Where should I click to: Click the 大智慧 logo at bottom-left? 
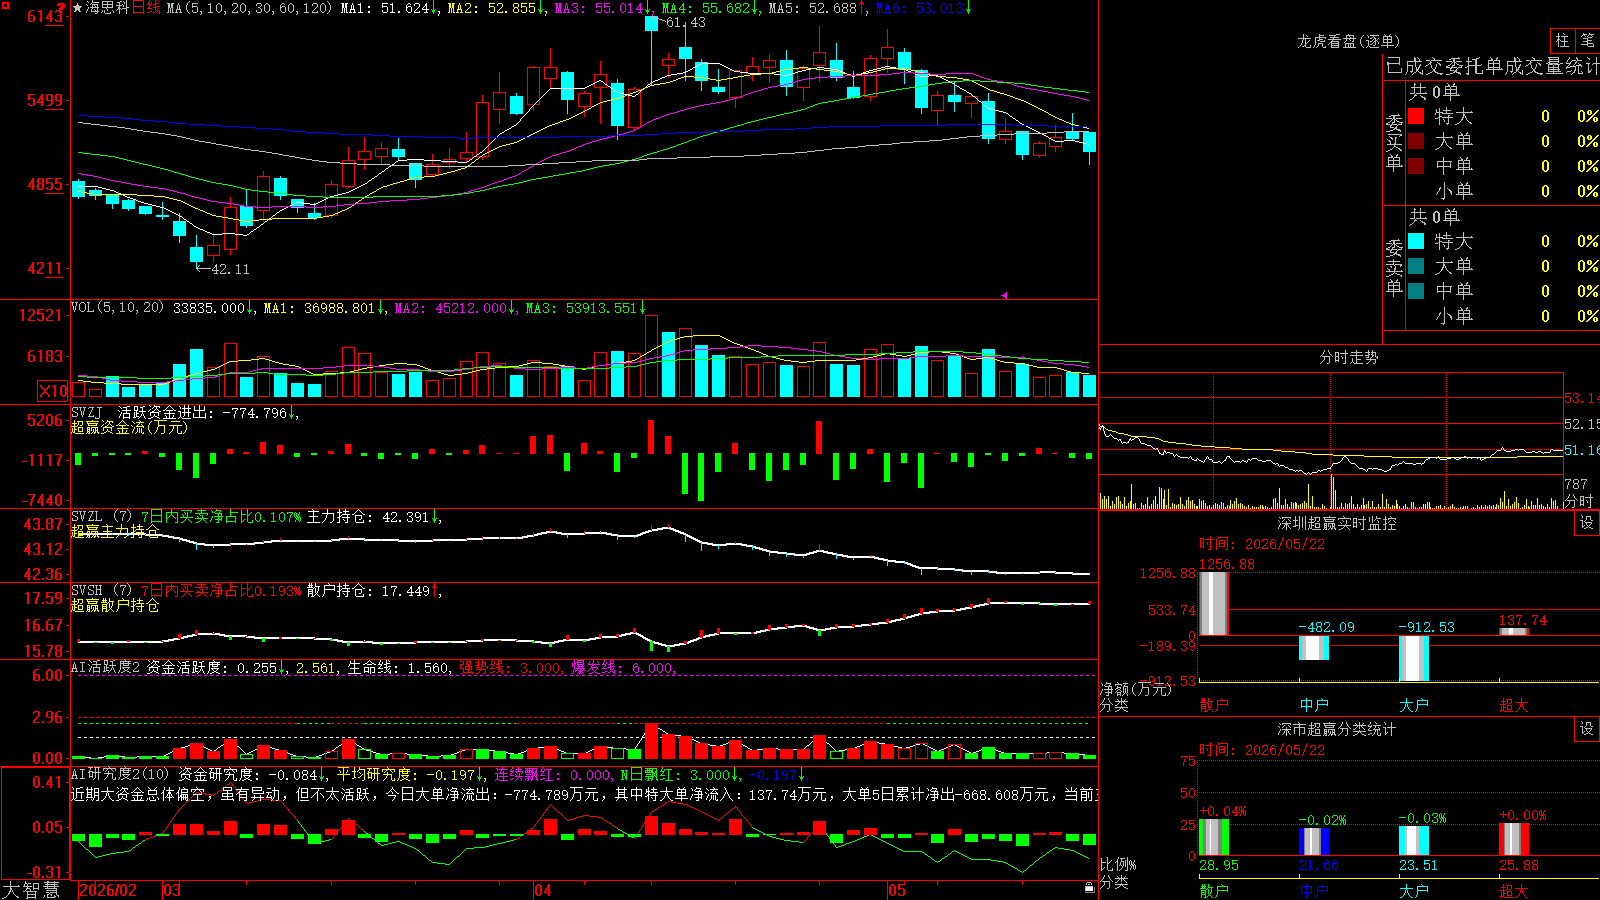tap(31, 890)
